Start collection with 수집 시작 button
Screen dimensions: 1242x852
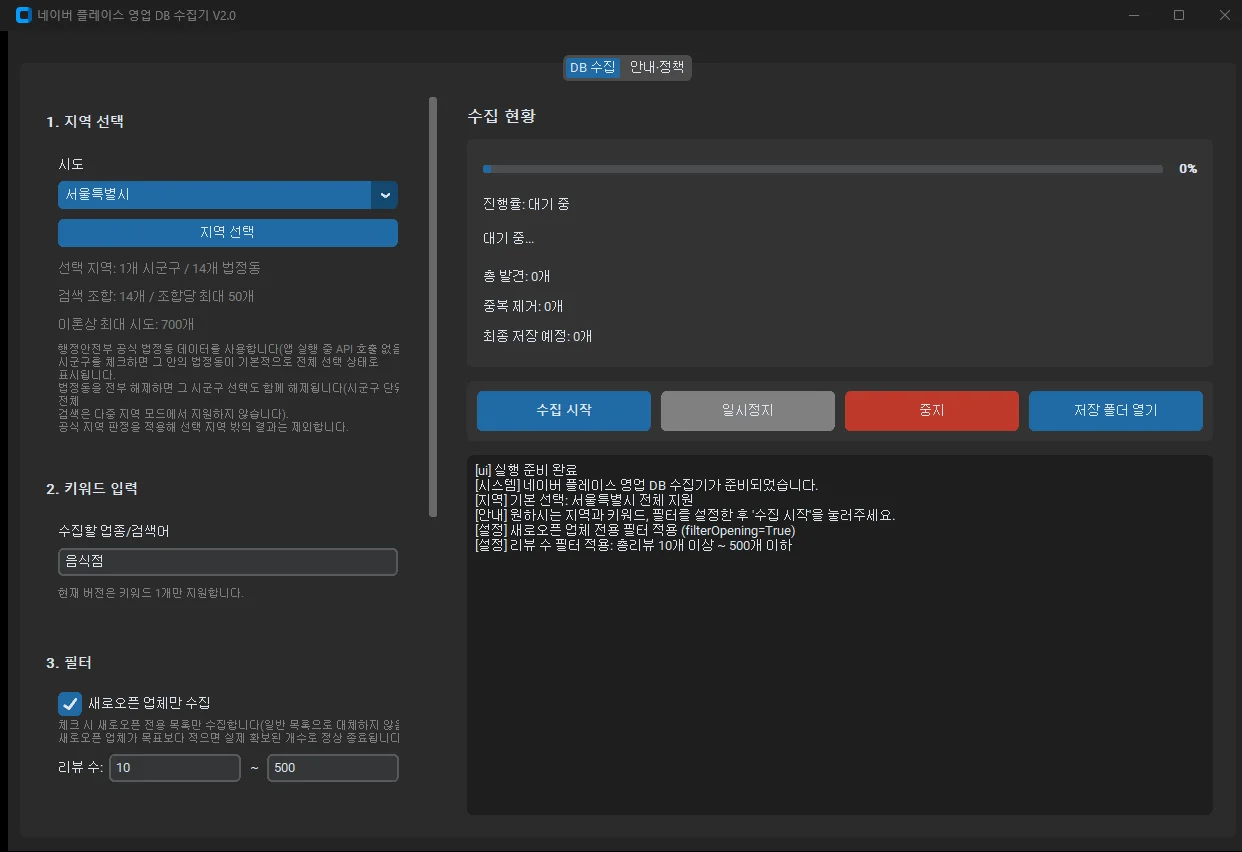564,411
